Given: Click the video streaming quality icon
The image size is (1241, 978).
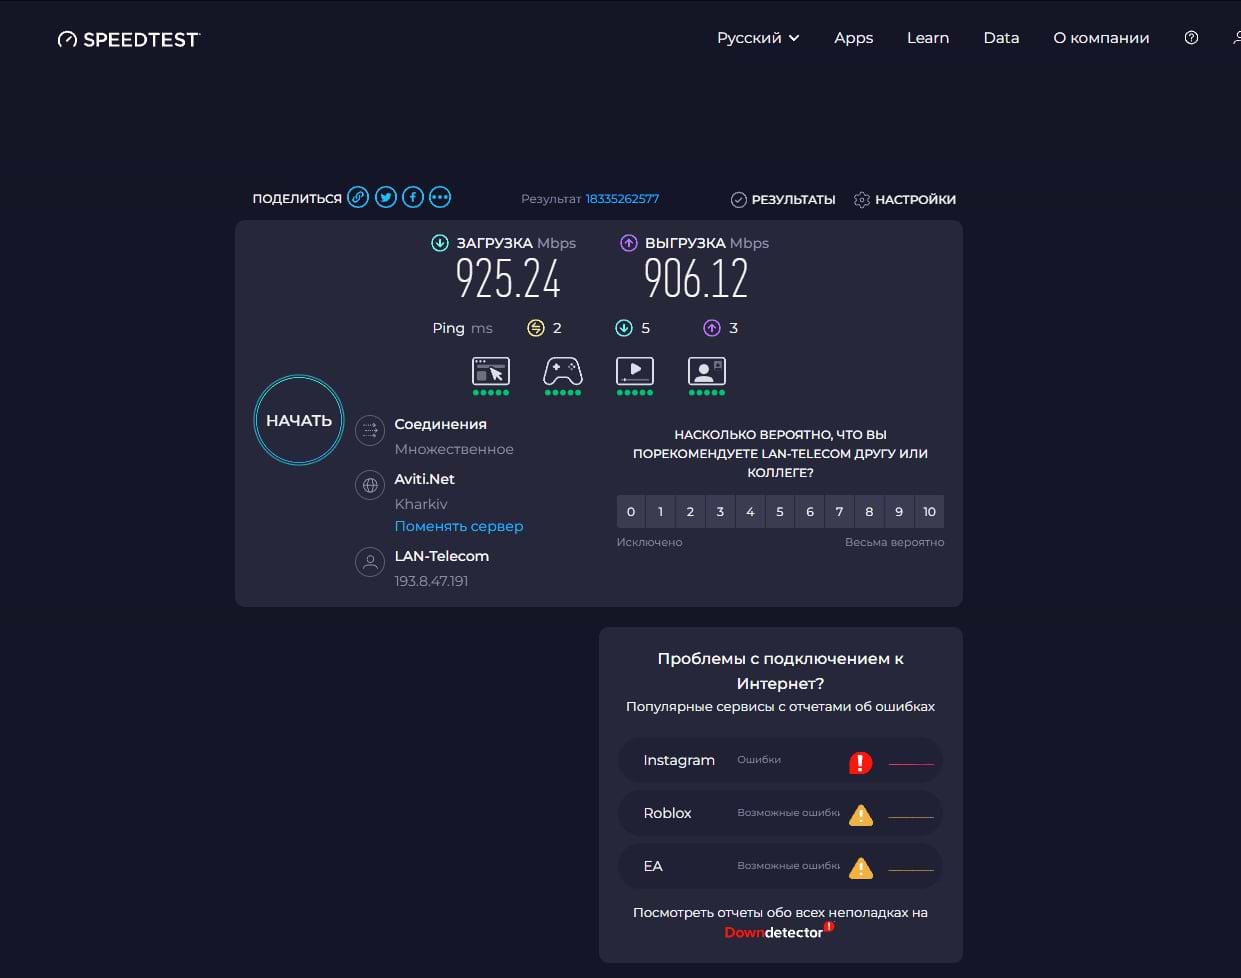Looking at the screenshot, I should click(x=635, y=372).
